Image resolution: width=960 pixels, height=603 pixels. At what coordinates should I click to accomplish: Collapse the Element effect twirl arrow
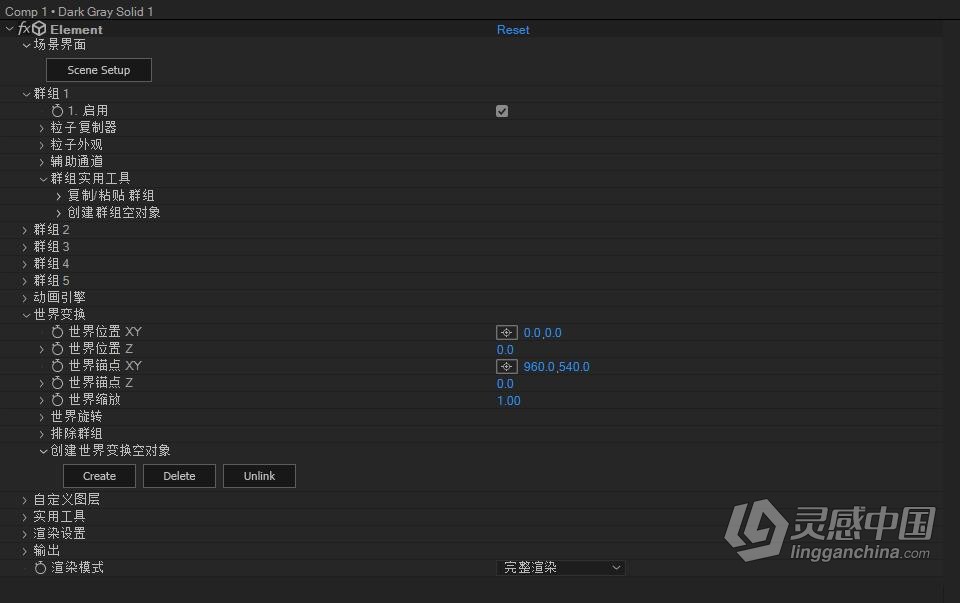(9, 29)
